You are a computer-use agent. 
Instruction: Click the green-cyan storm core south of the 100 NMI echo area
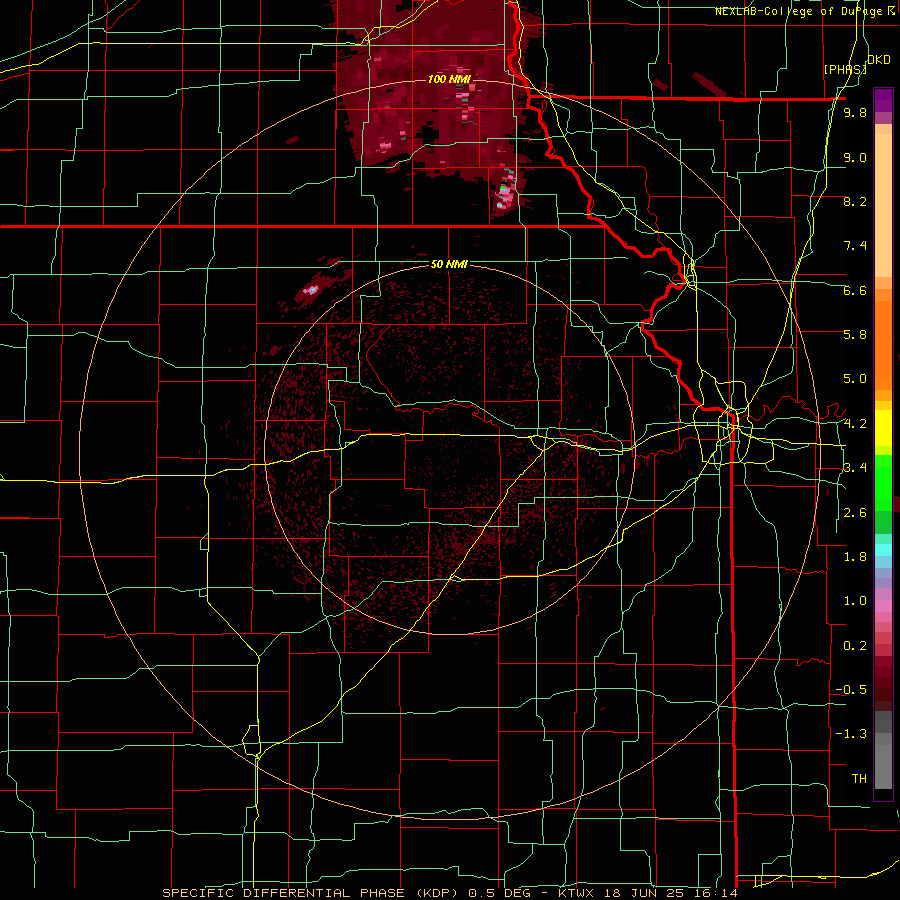(503, 192)
